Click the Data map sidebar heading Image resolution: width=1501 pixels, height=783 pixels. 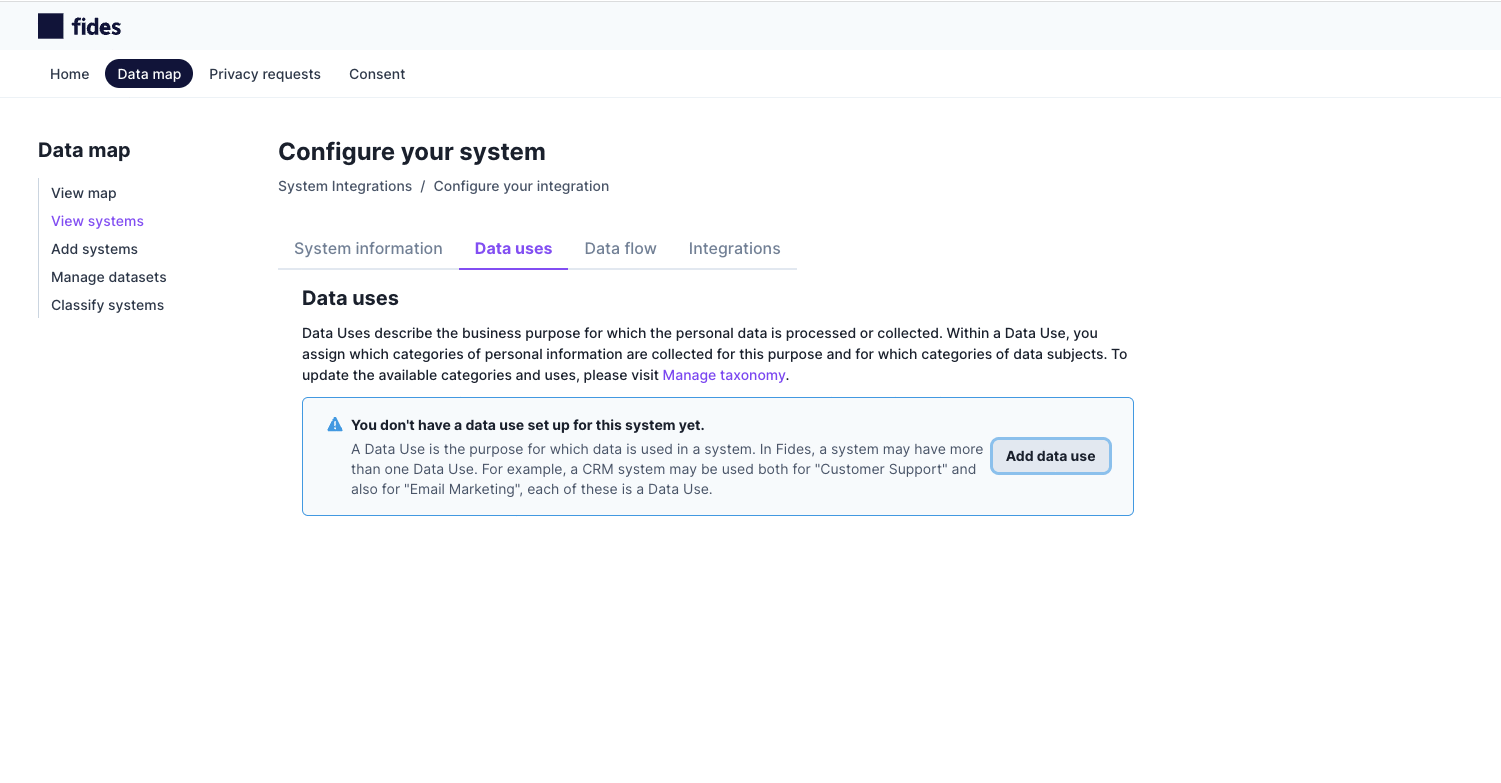tap(84, 150)
